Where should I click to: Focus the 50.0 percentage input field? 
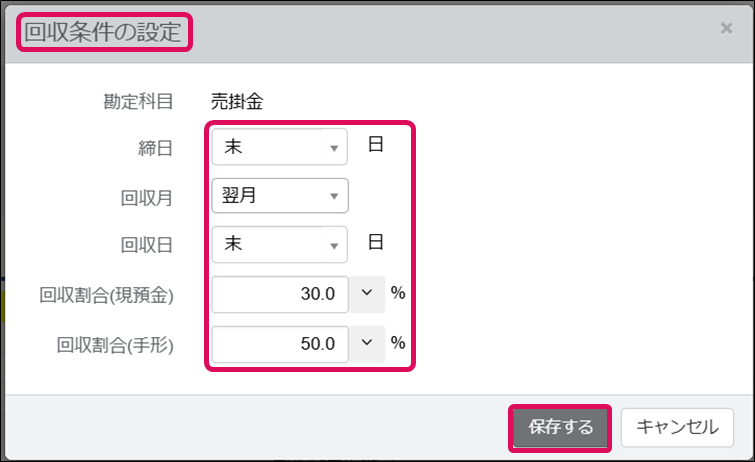click(280, 344)
